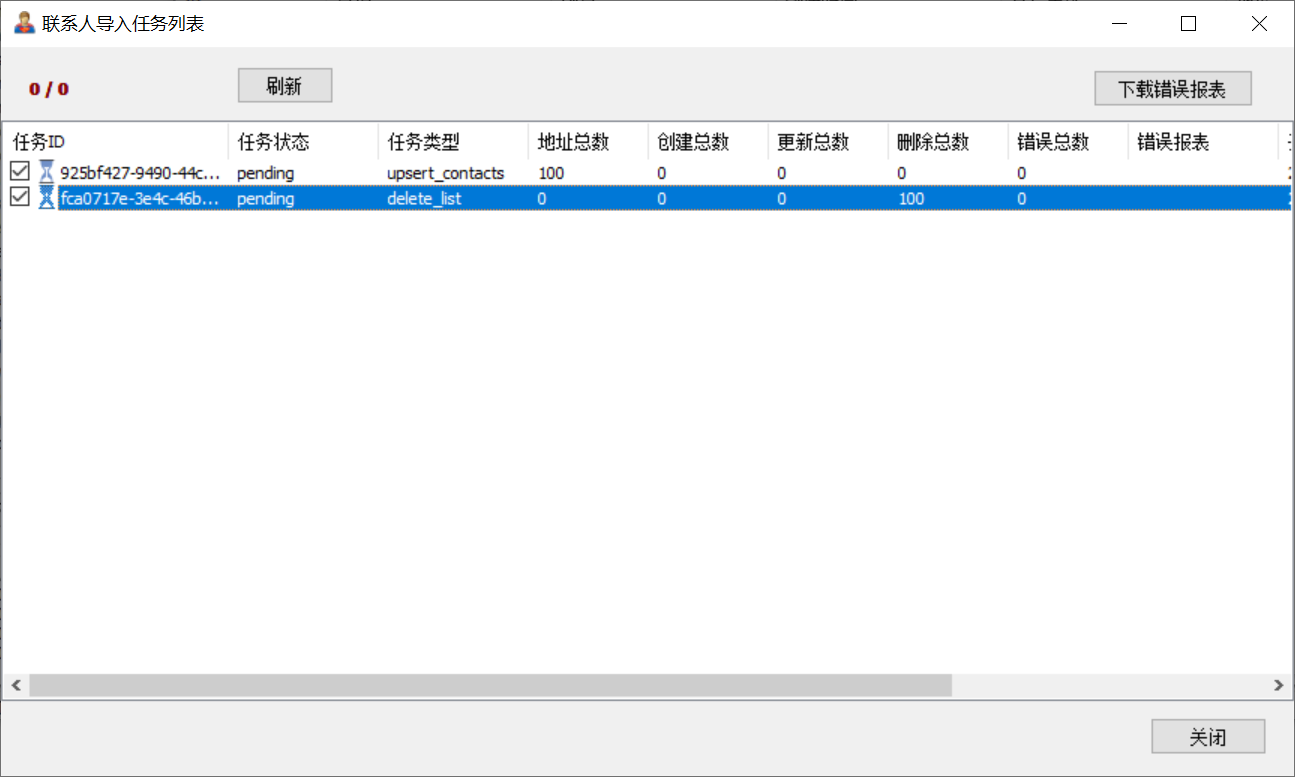This screenshot has width=1295, height=777.
Task: Click the left arrow of horizontal scrollbar
Action: click(15, 685)
